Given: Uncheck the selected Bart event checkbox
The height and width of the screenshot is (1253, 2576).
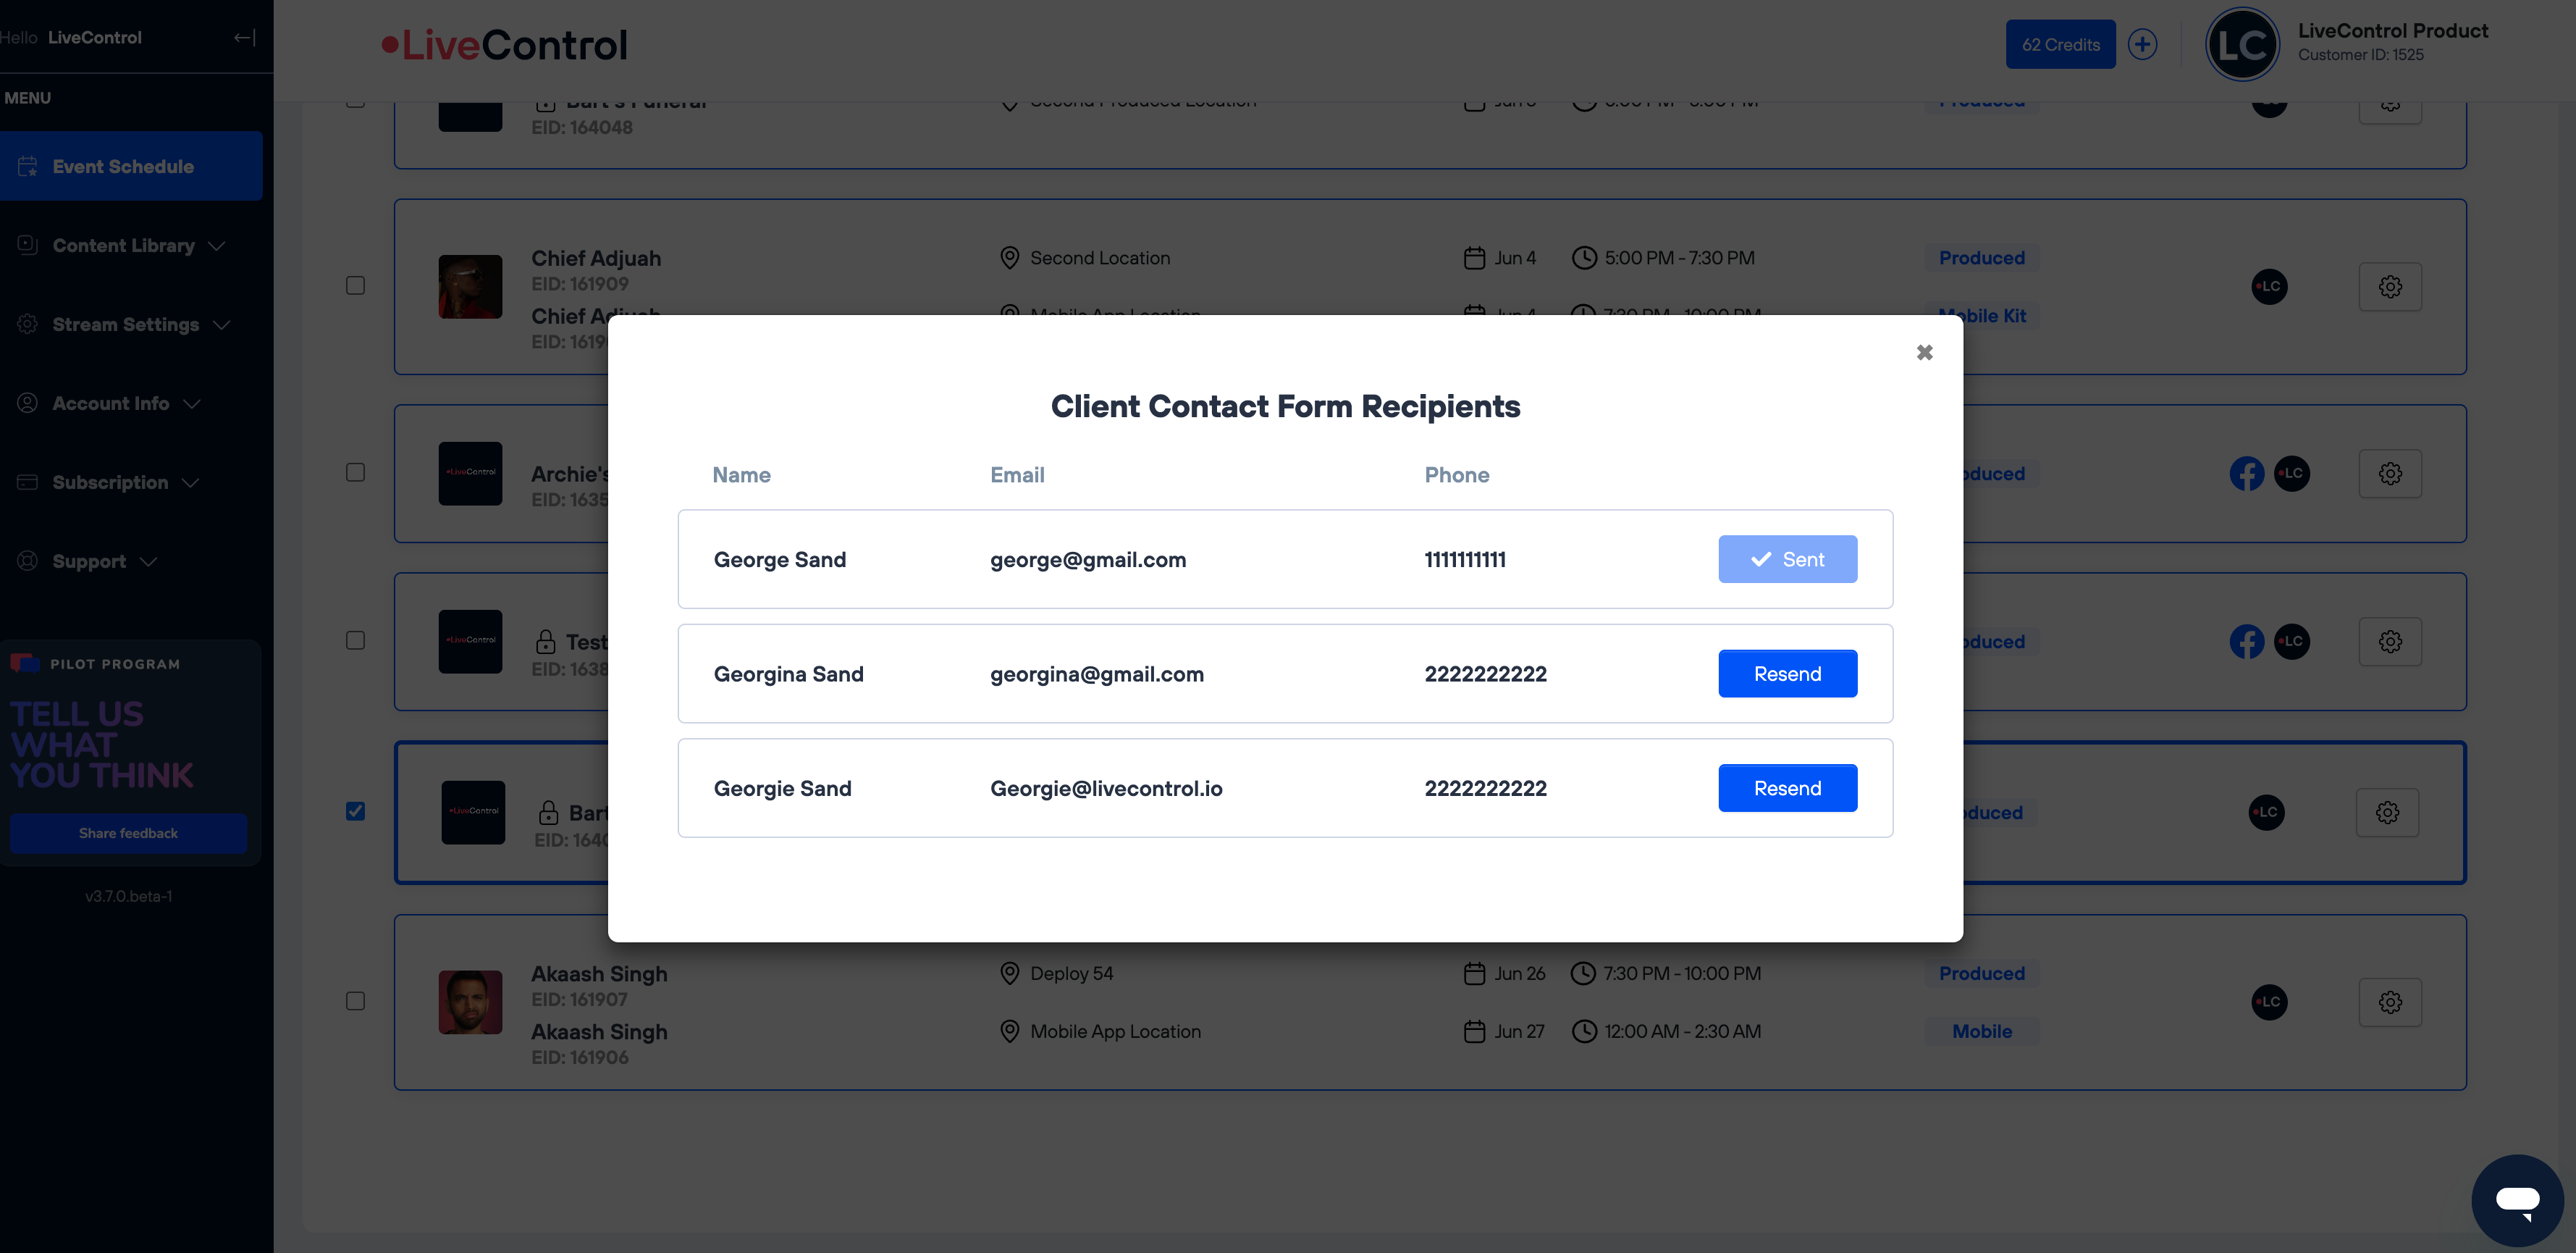Looking at the screenshot, I should click(x=355, y=811).
